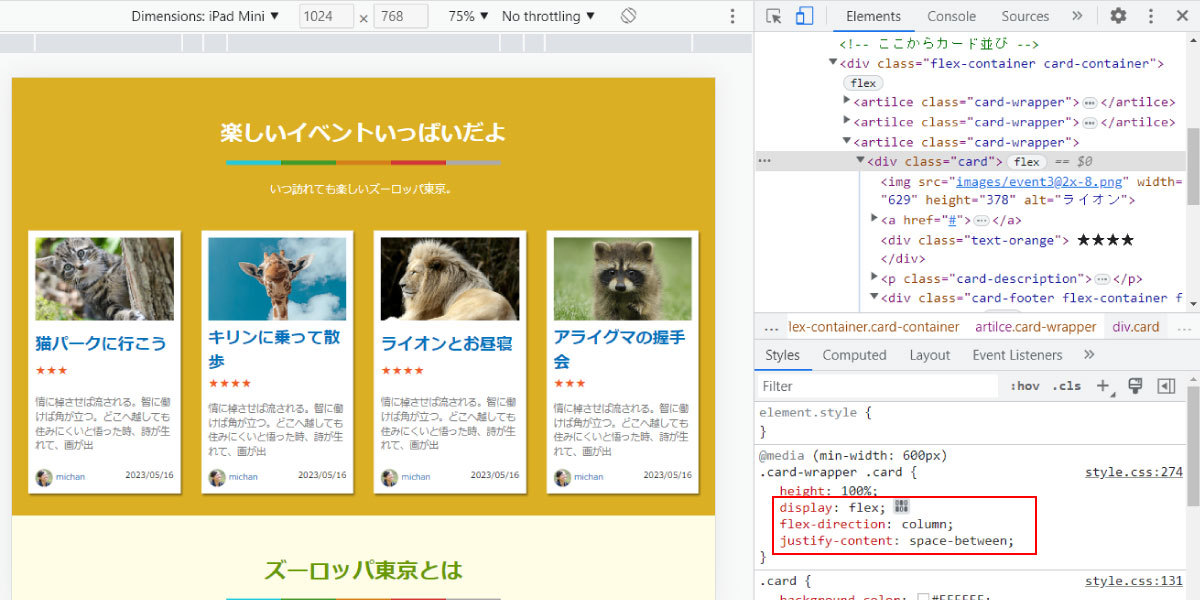Open DevTools settings gear
Viewport: 1200px width, 600px height.
[x=1118, y=16]
